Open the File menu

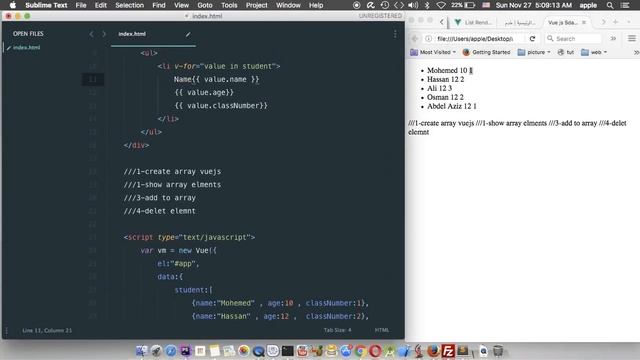pos(81,5)
